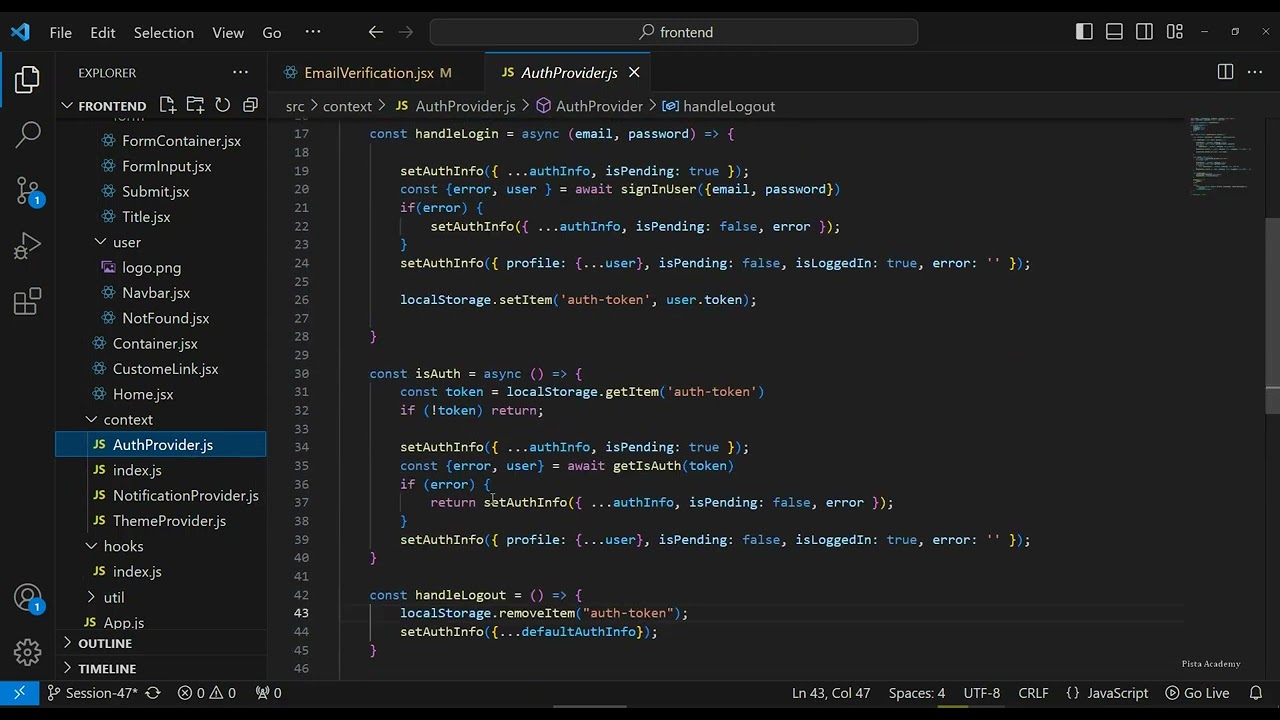The height and width of the screenshot is (720, 1280).
Task: Open Run and Debug view
Action: point(28,245)
